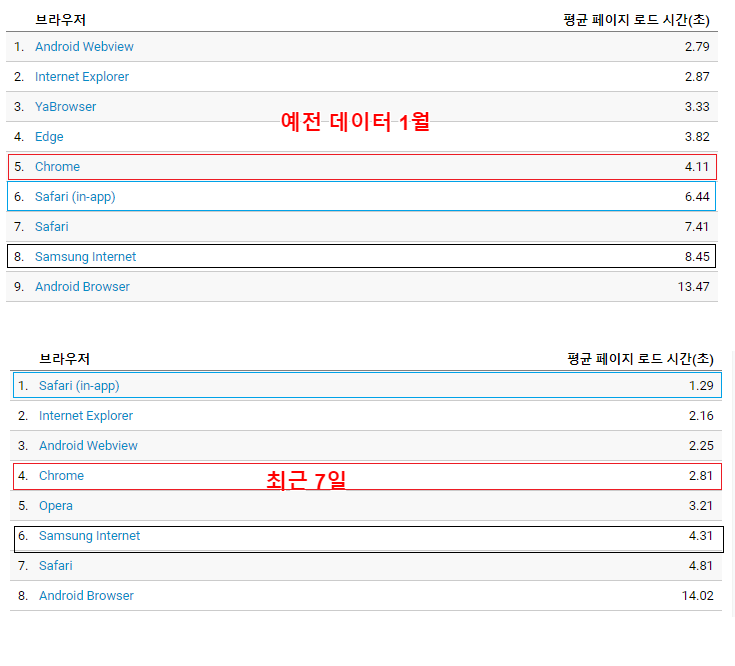
Task: Click 브라우저 column header in second table
Action: tap(64, 359)
